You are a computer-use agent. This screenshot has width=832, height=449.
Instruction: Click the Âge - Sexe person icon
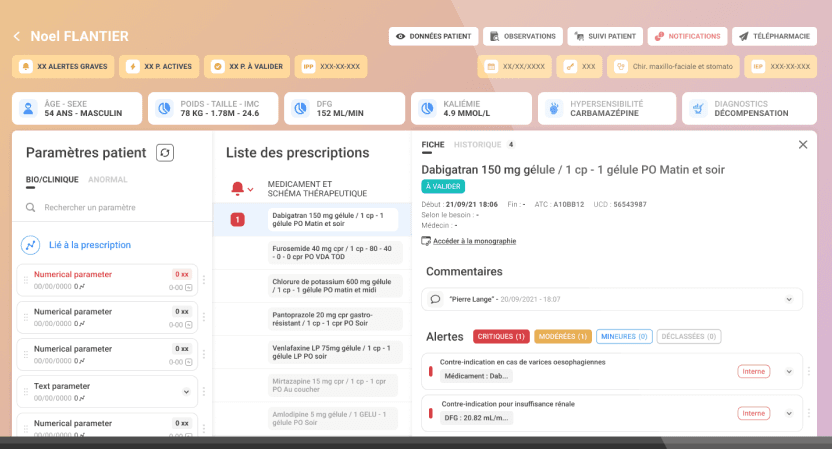point(28,108)
